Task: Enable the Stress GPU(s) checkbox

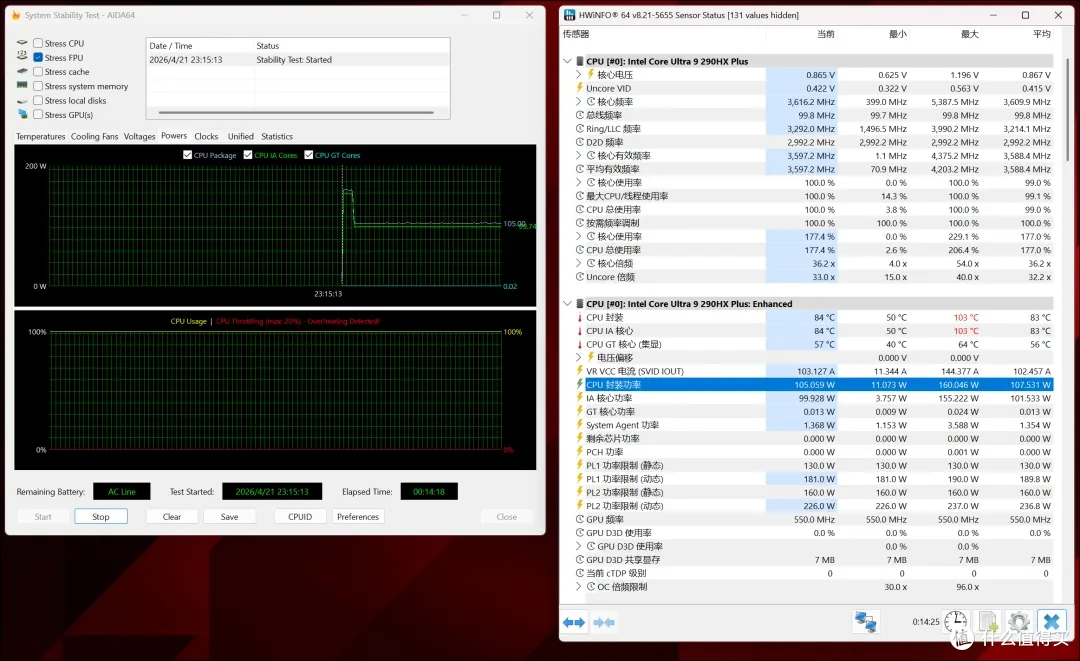Action: click(38, 114)
